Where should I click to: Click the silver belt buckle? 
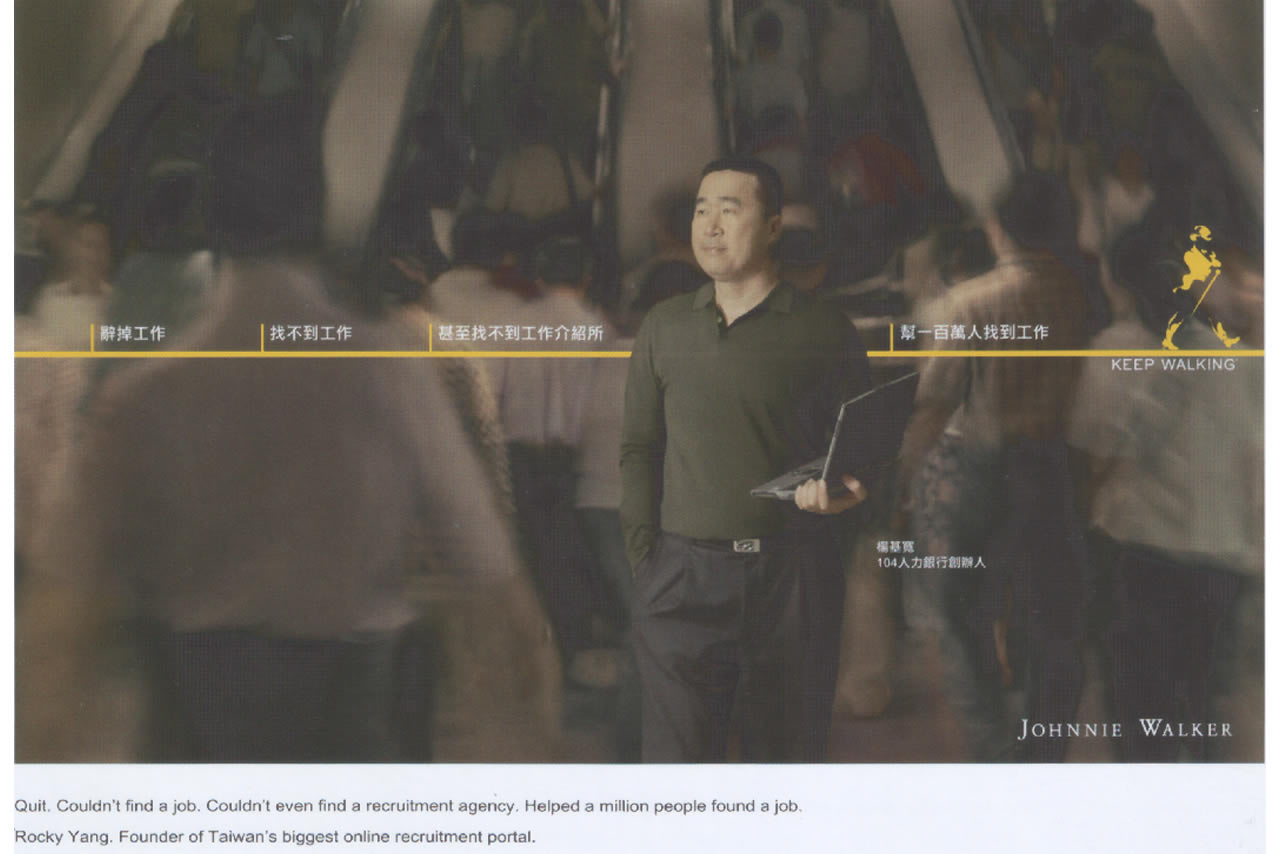[744, 545]
